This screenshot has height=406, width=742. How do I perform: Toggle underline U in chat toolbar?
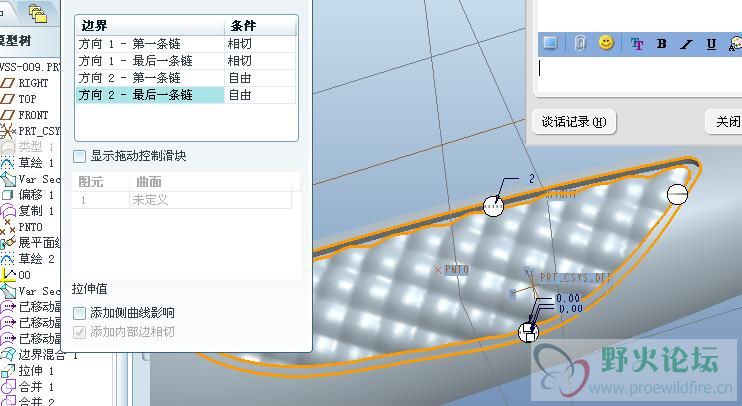click(711, 44)
